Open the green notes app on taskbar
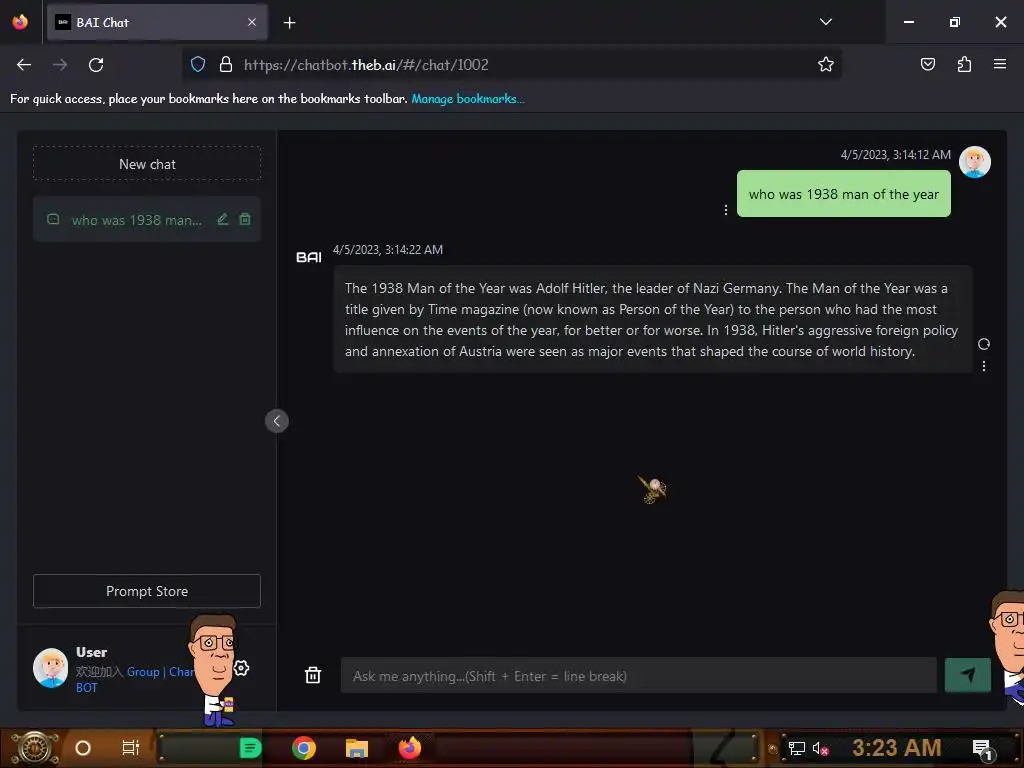The width and height of the screenshot is (1024, 768). point(250,748)
